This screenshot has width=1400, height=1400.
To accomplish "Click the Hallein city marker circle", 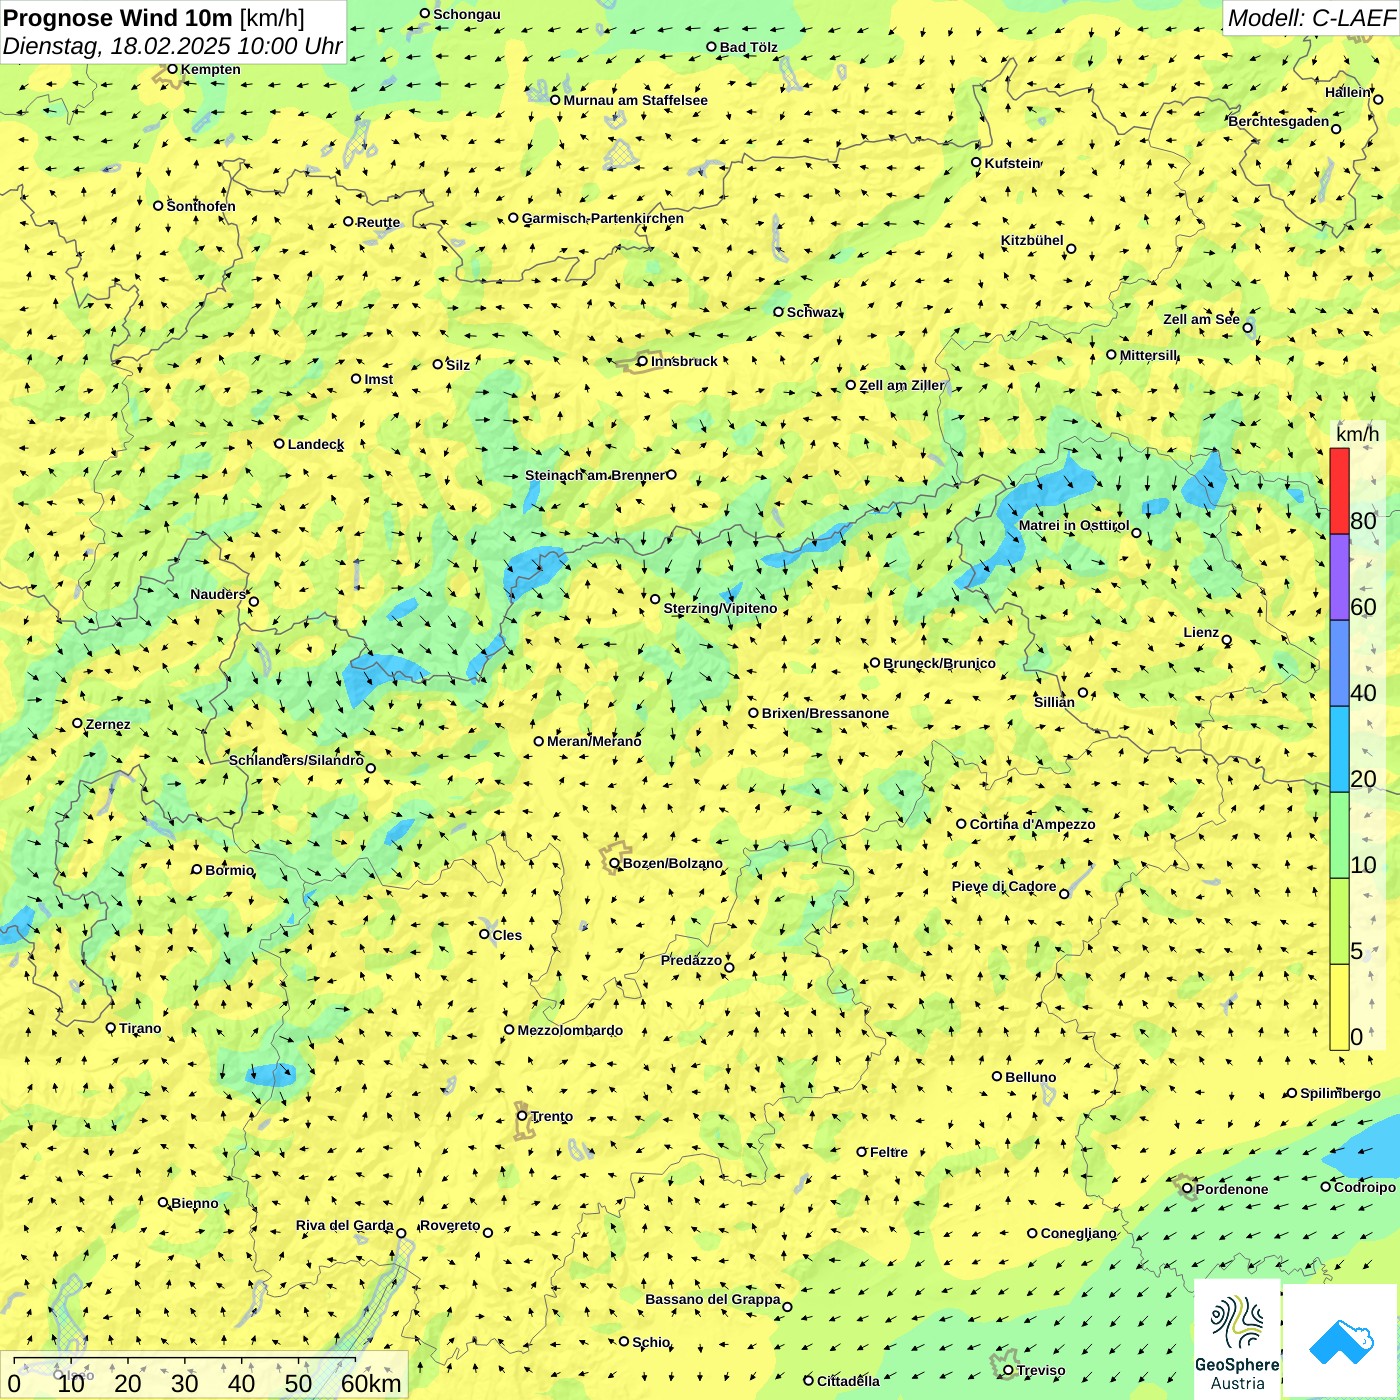I will (x=1378, y=99).
